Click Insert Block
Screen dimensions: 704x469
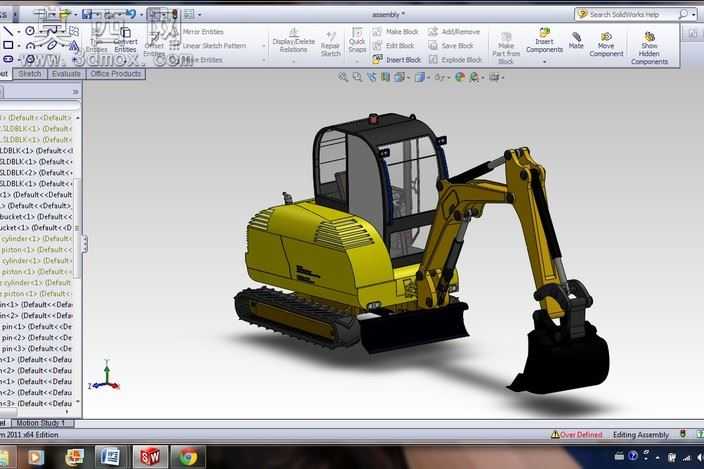tap(397, 59)
